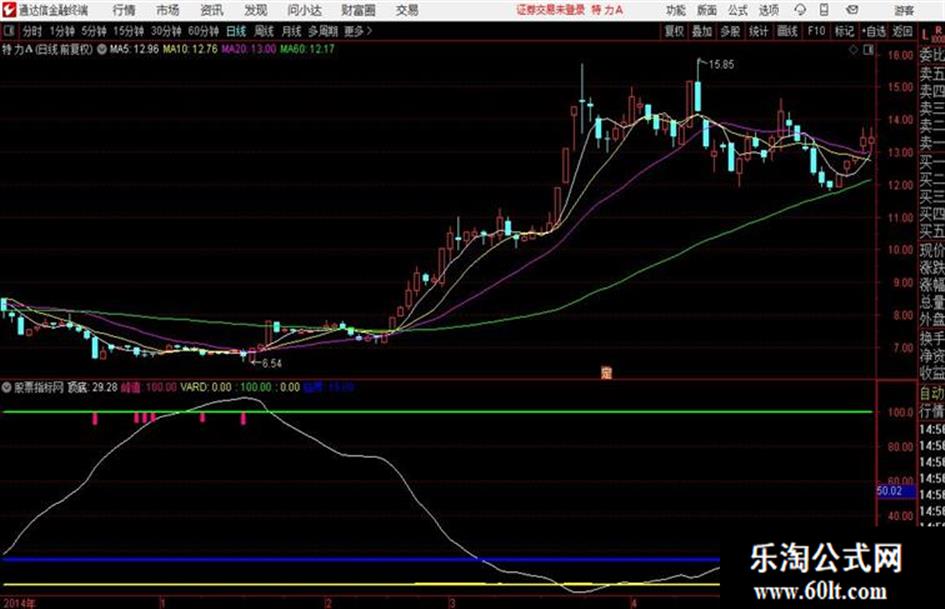Click the 画线 draw line toolbar button
The height and width of the screenshot is (609, 945).
[787, 31]
